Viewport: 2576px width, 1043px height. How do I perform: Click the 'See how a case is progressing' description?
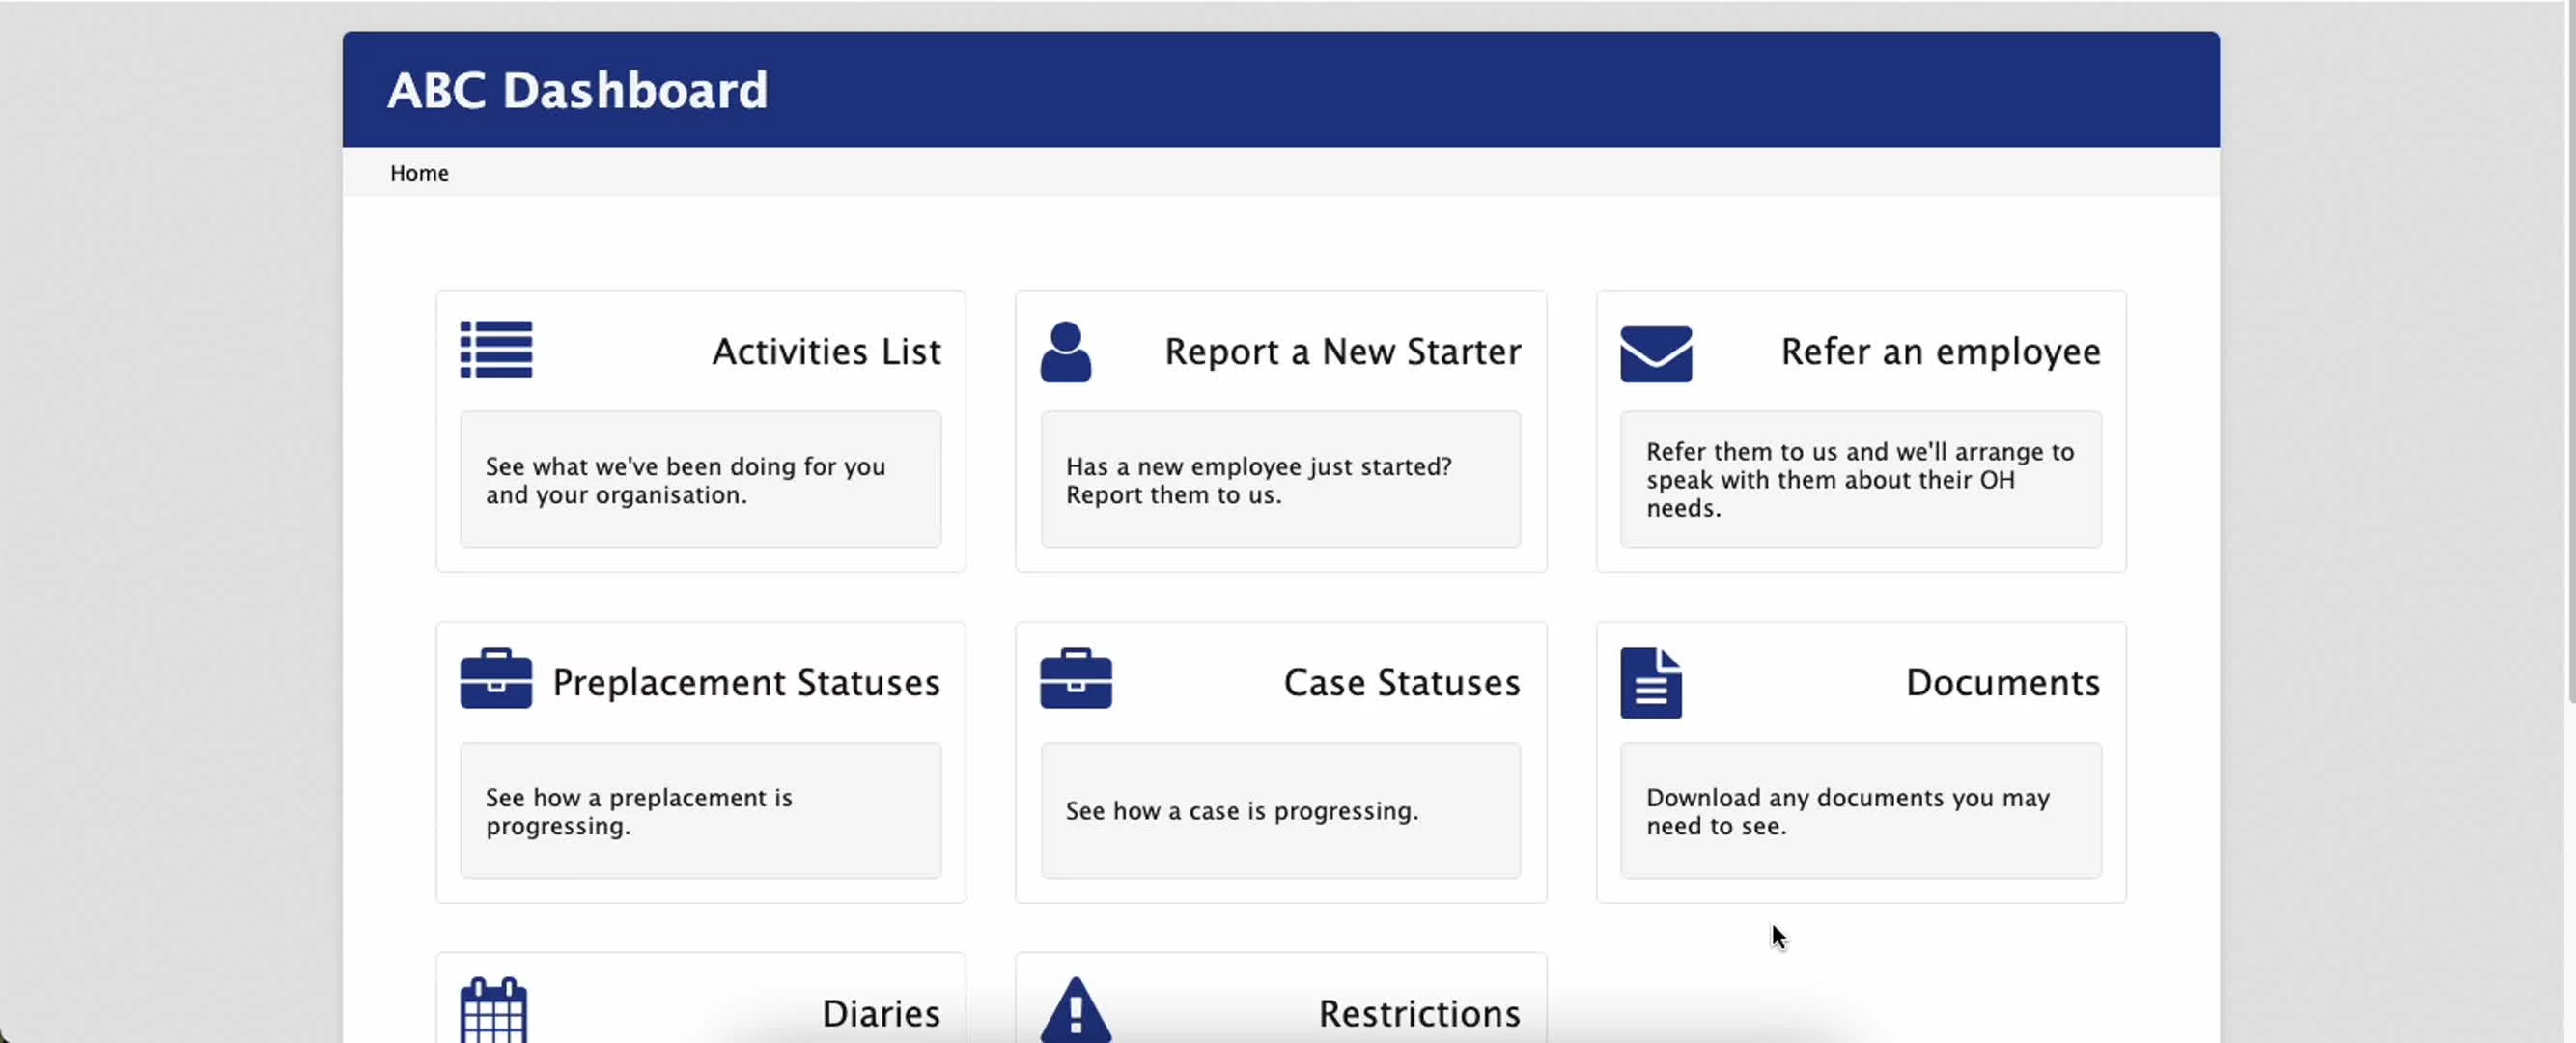1242,811
